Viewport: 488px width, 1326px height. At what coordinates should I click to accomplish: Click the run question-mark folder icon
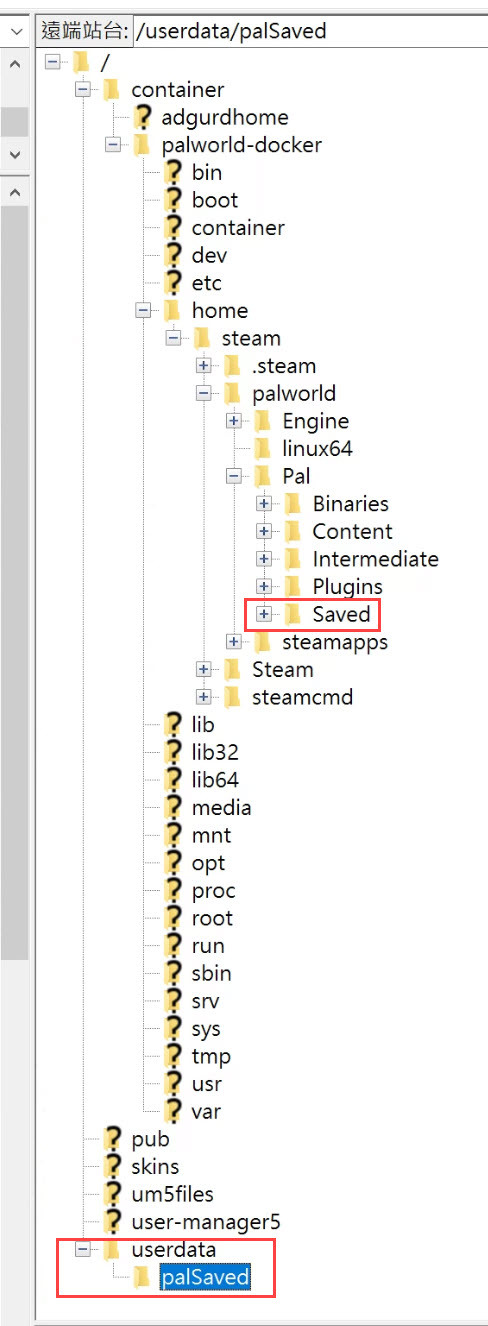174,945
